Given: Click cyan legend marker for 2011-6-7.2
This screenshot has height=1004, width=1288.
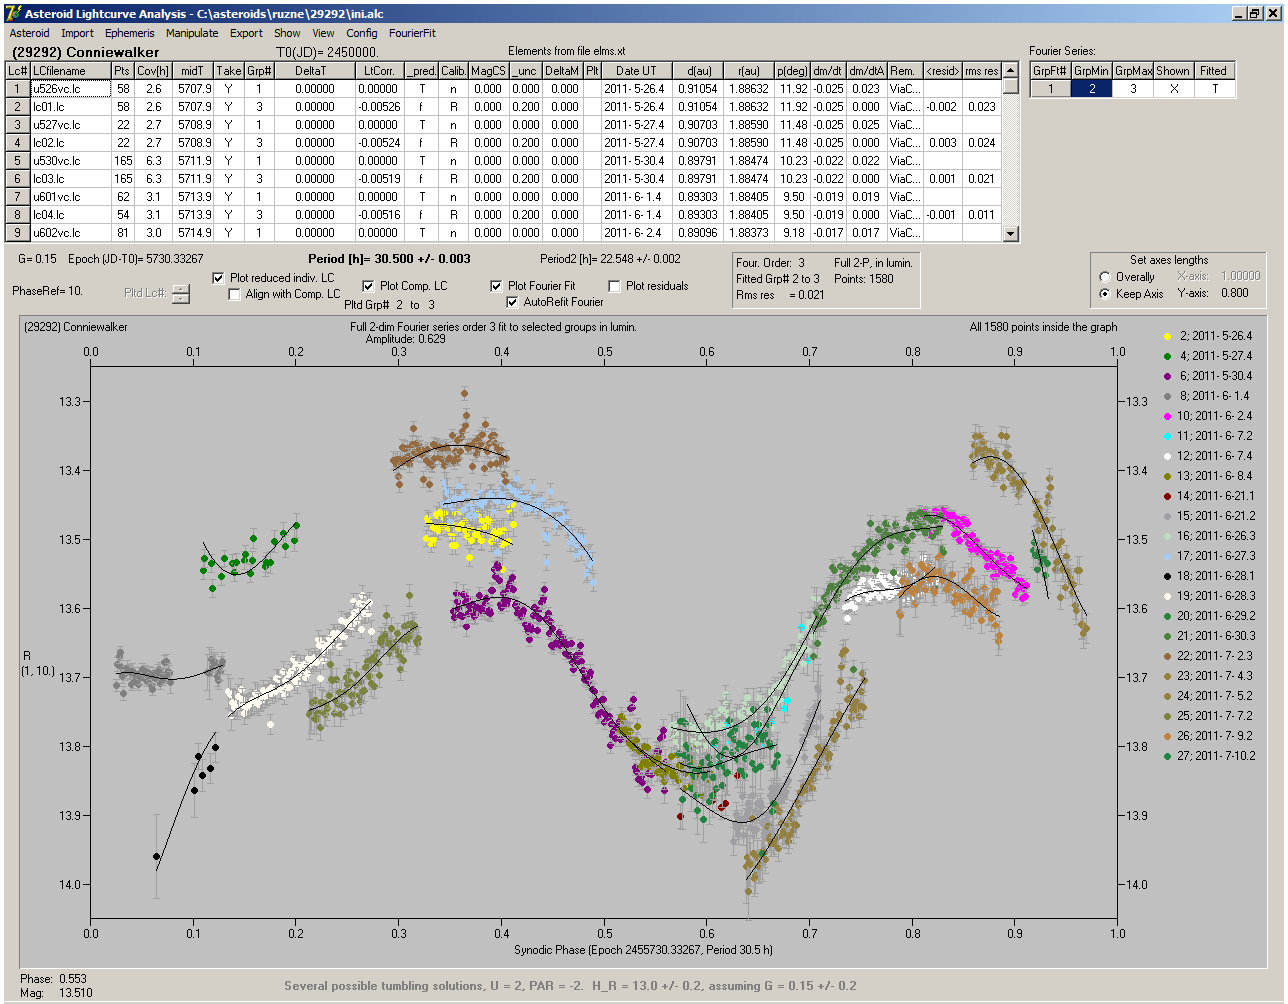Looking at the screenshot, I should pyautogui.click(x=1167, y=436).
